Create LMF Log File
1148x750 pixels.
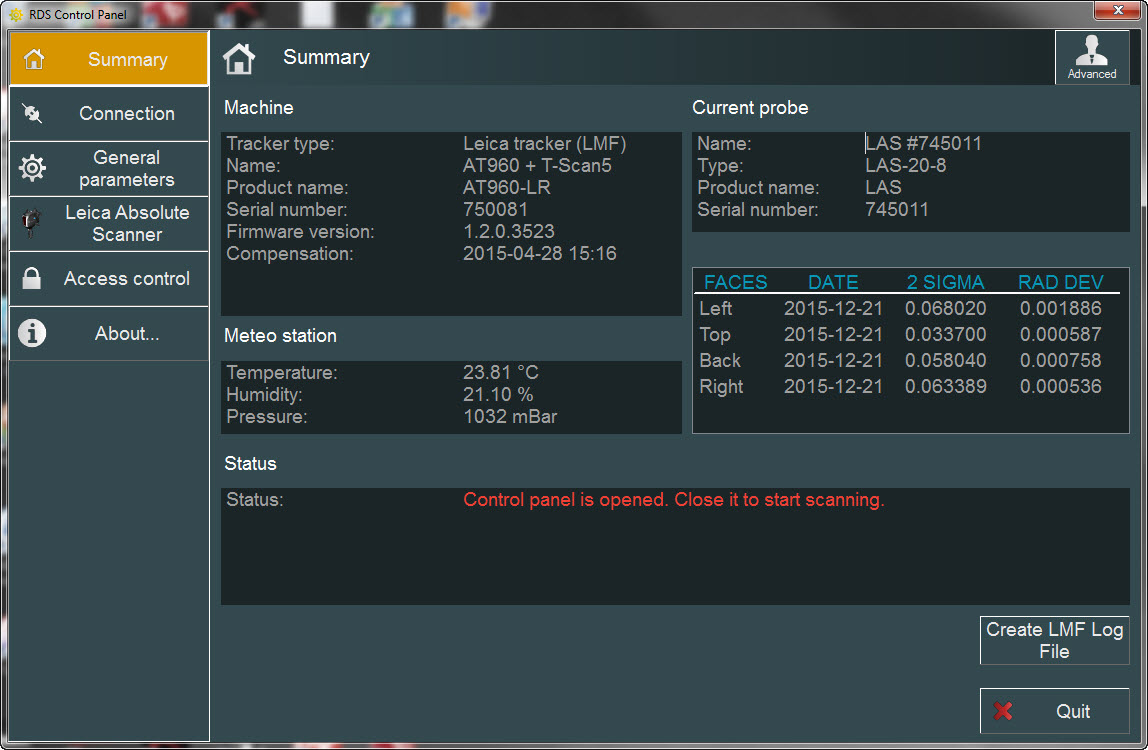pos(1054,640)
